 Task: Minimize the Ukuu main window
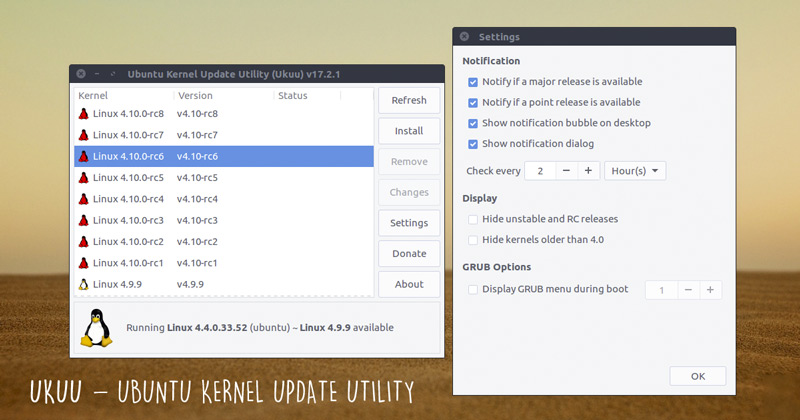pos(97,74)
